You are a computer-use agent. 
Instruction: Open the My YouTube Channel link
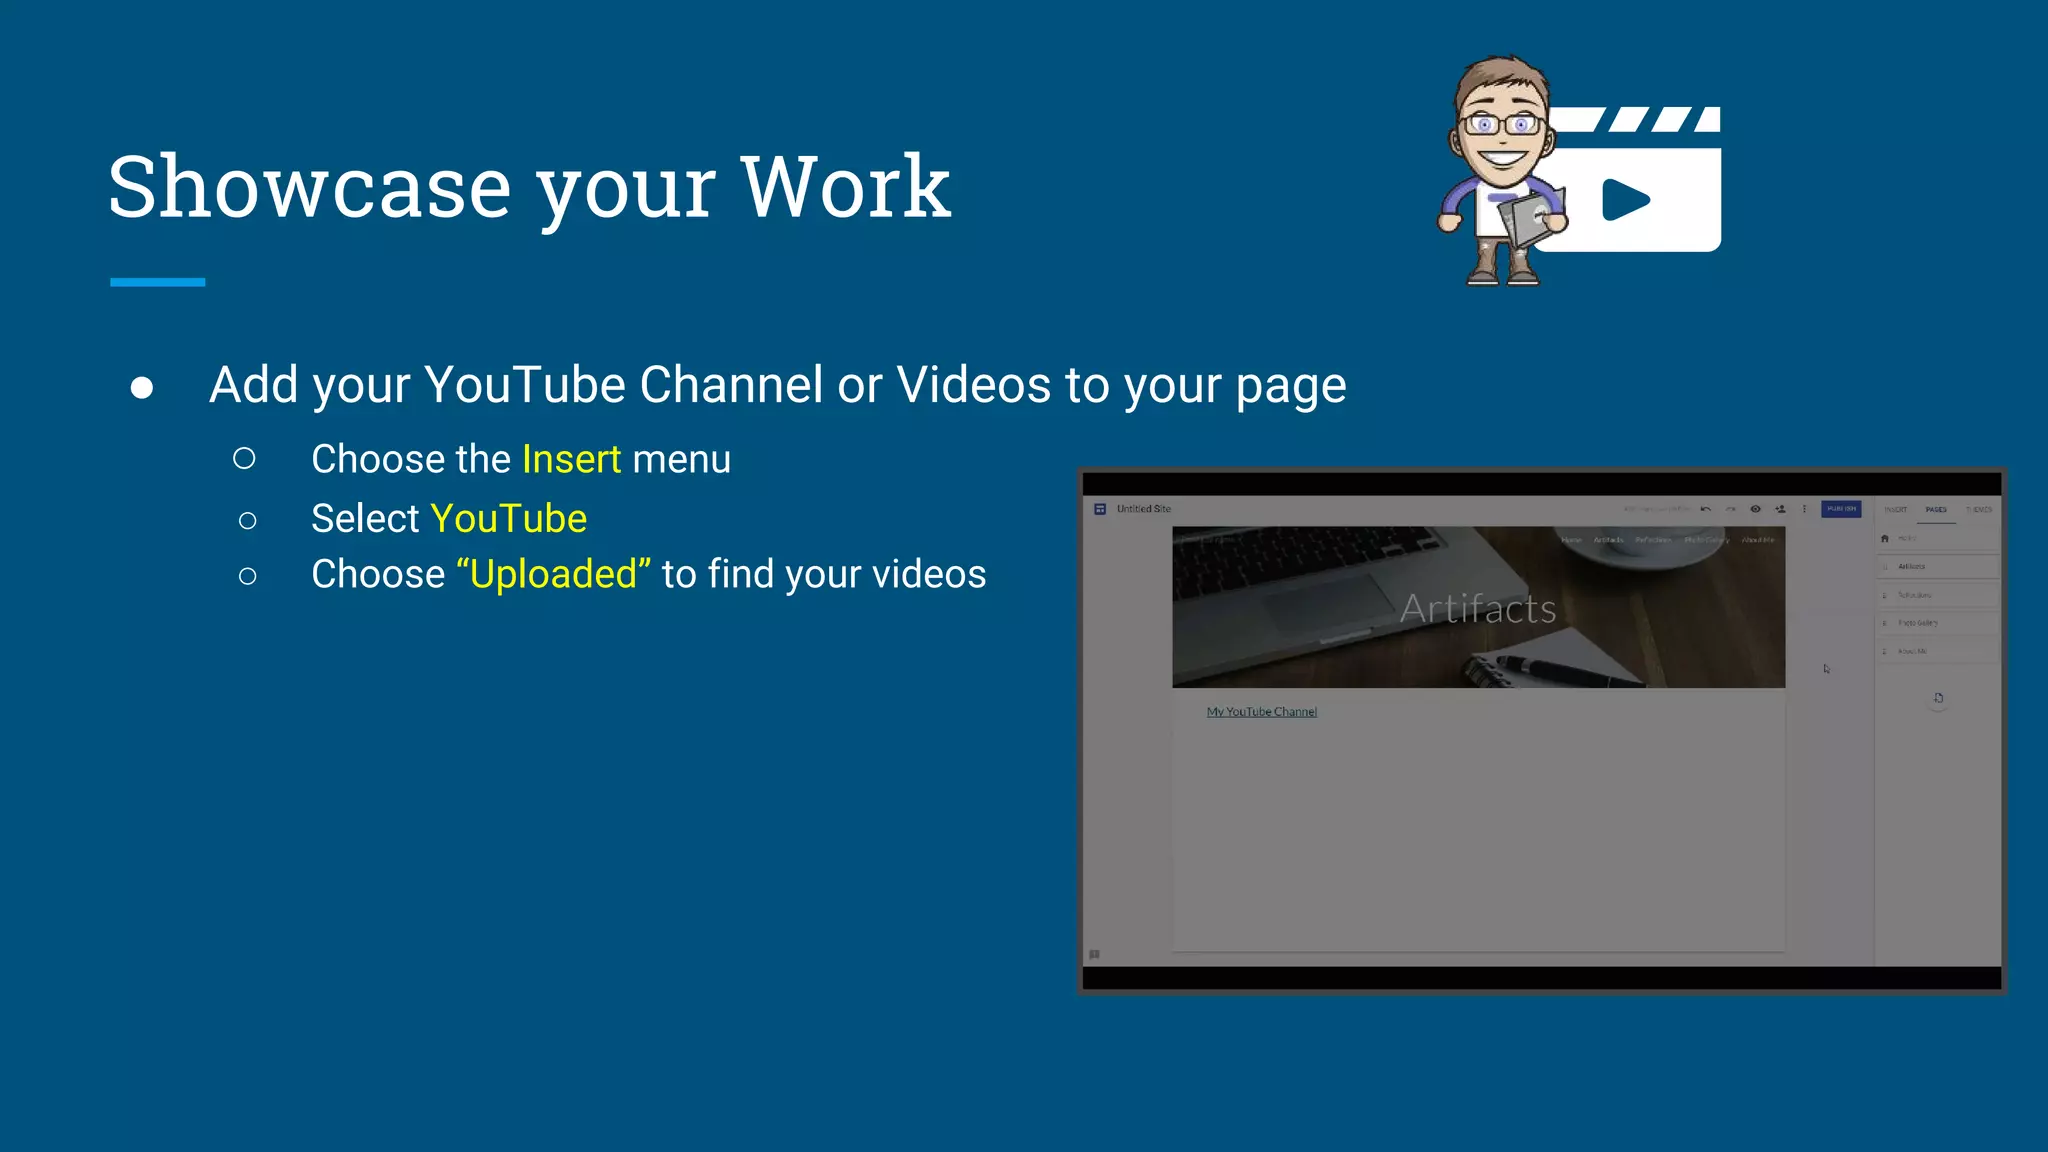[1262, 712]
